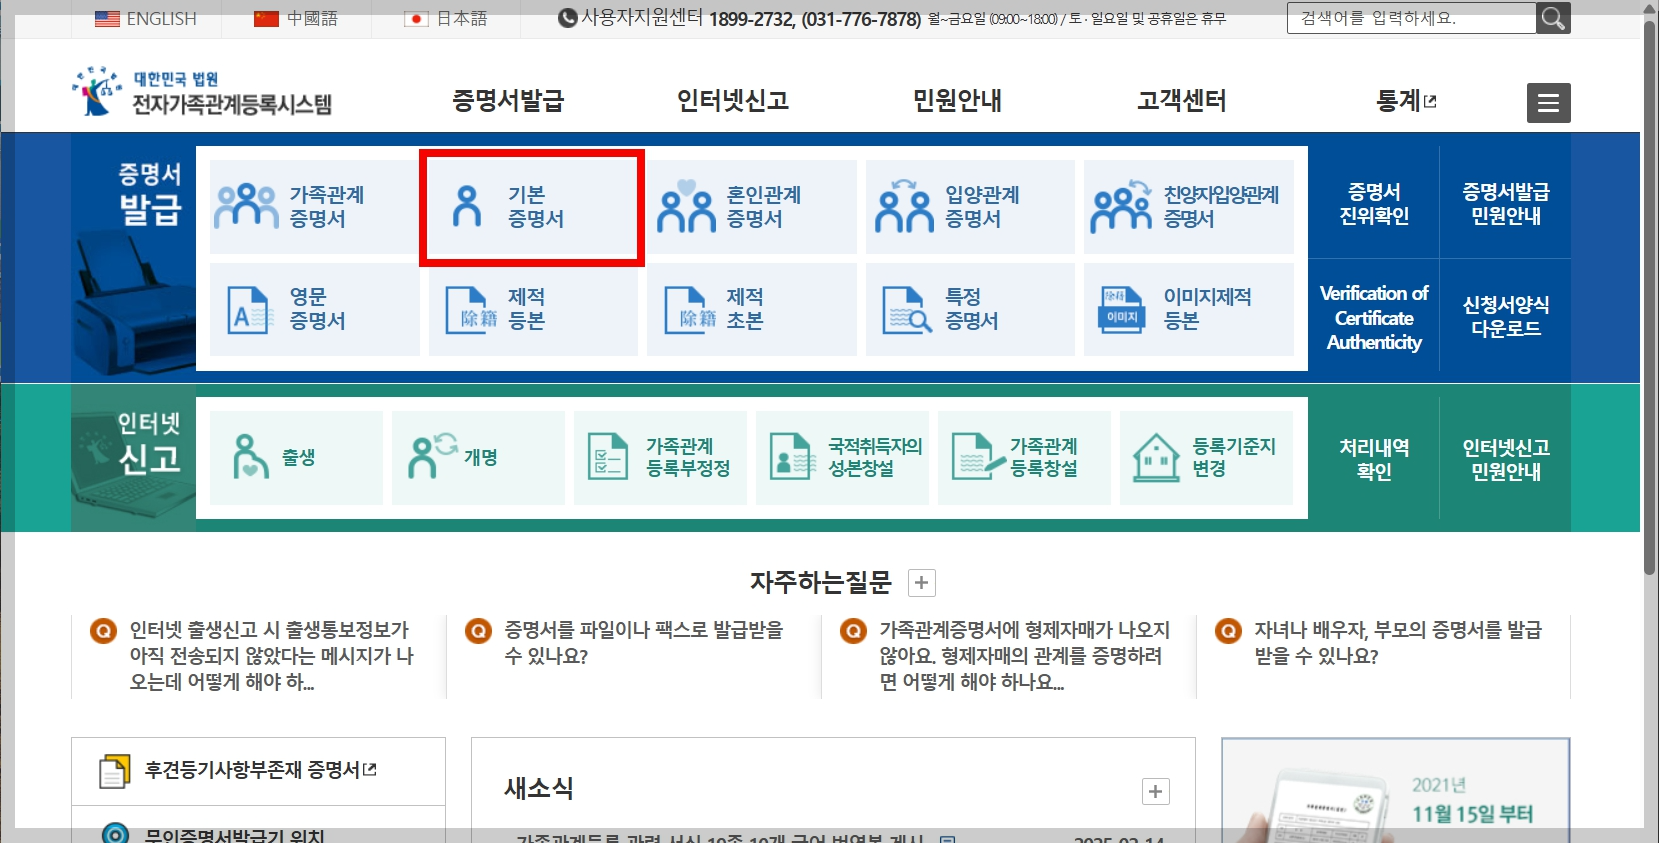Click the search magnifier button
The height and width of the screenshot is (843, 1659).
point(1553,18)
